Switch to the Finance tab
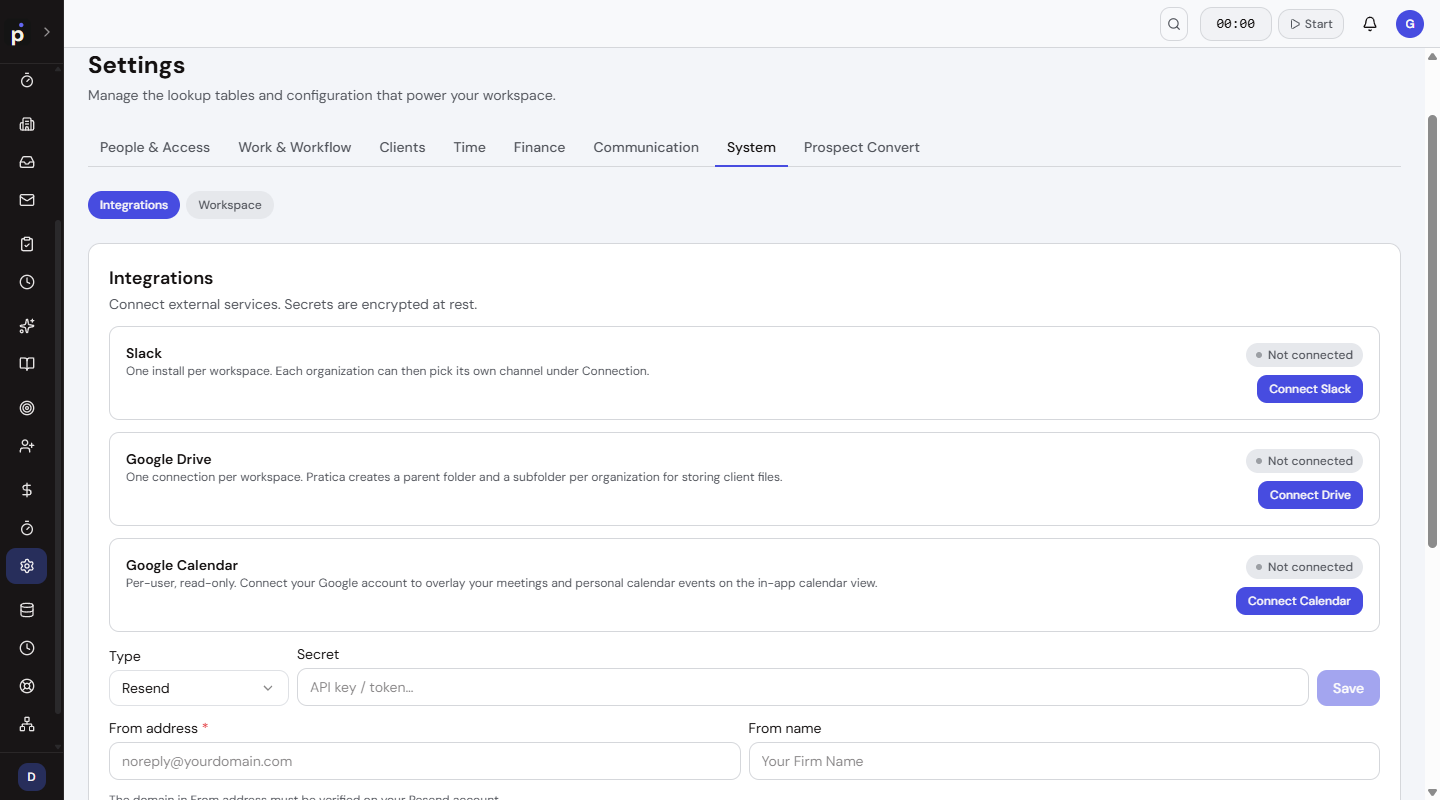 click(x=539, y=147)
